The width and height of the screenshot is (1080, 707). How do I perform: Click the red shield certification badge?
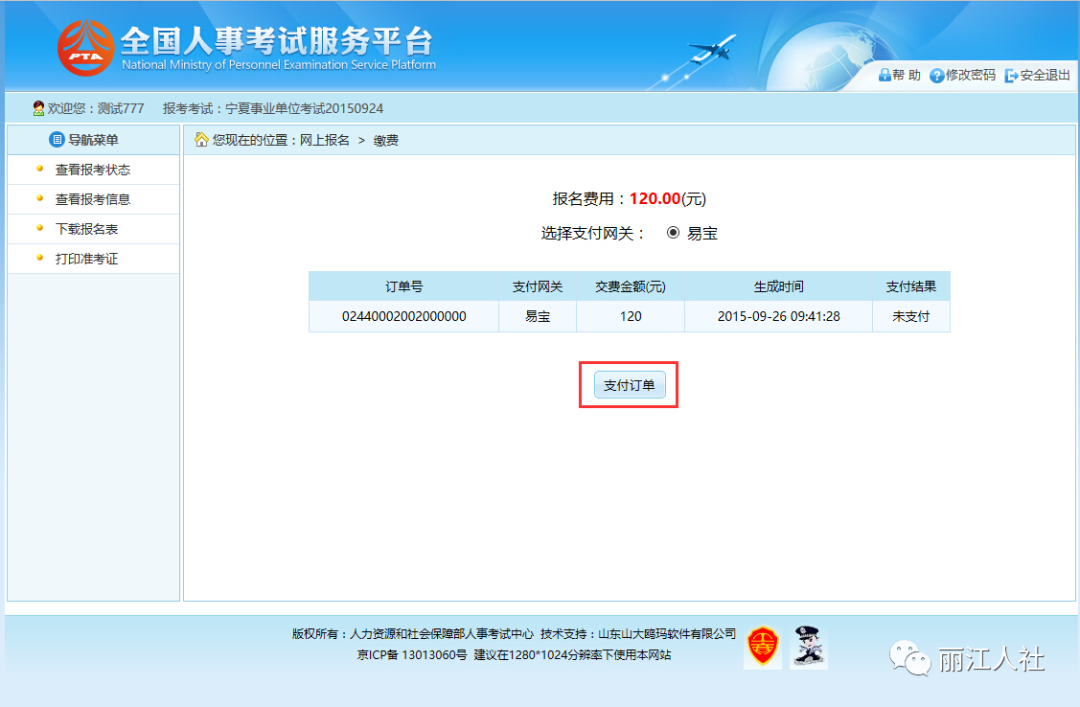click(762, 646)
